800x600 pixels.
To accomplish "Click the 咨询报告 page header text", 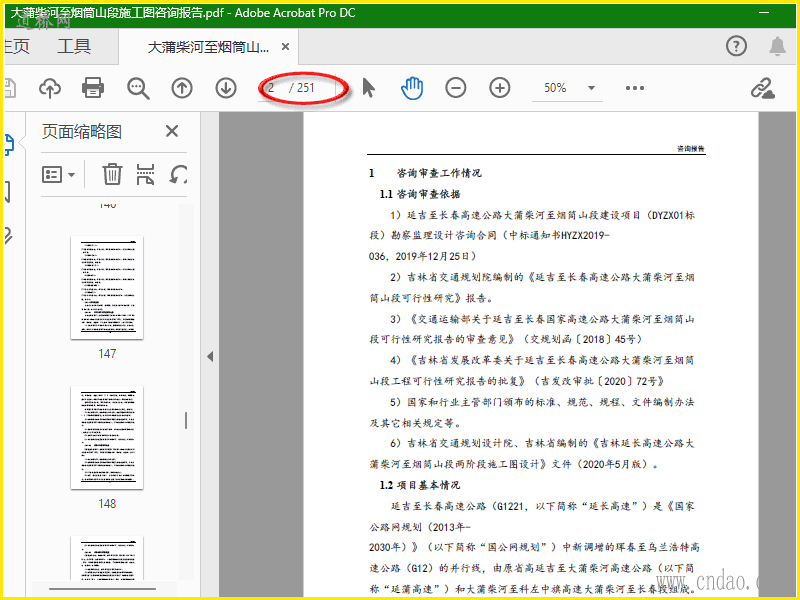I will click(x=691, y=148).
